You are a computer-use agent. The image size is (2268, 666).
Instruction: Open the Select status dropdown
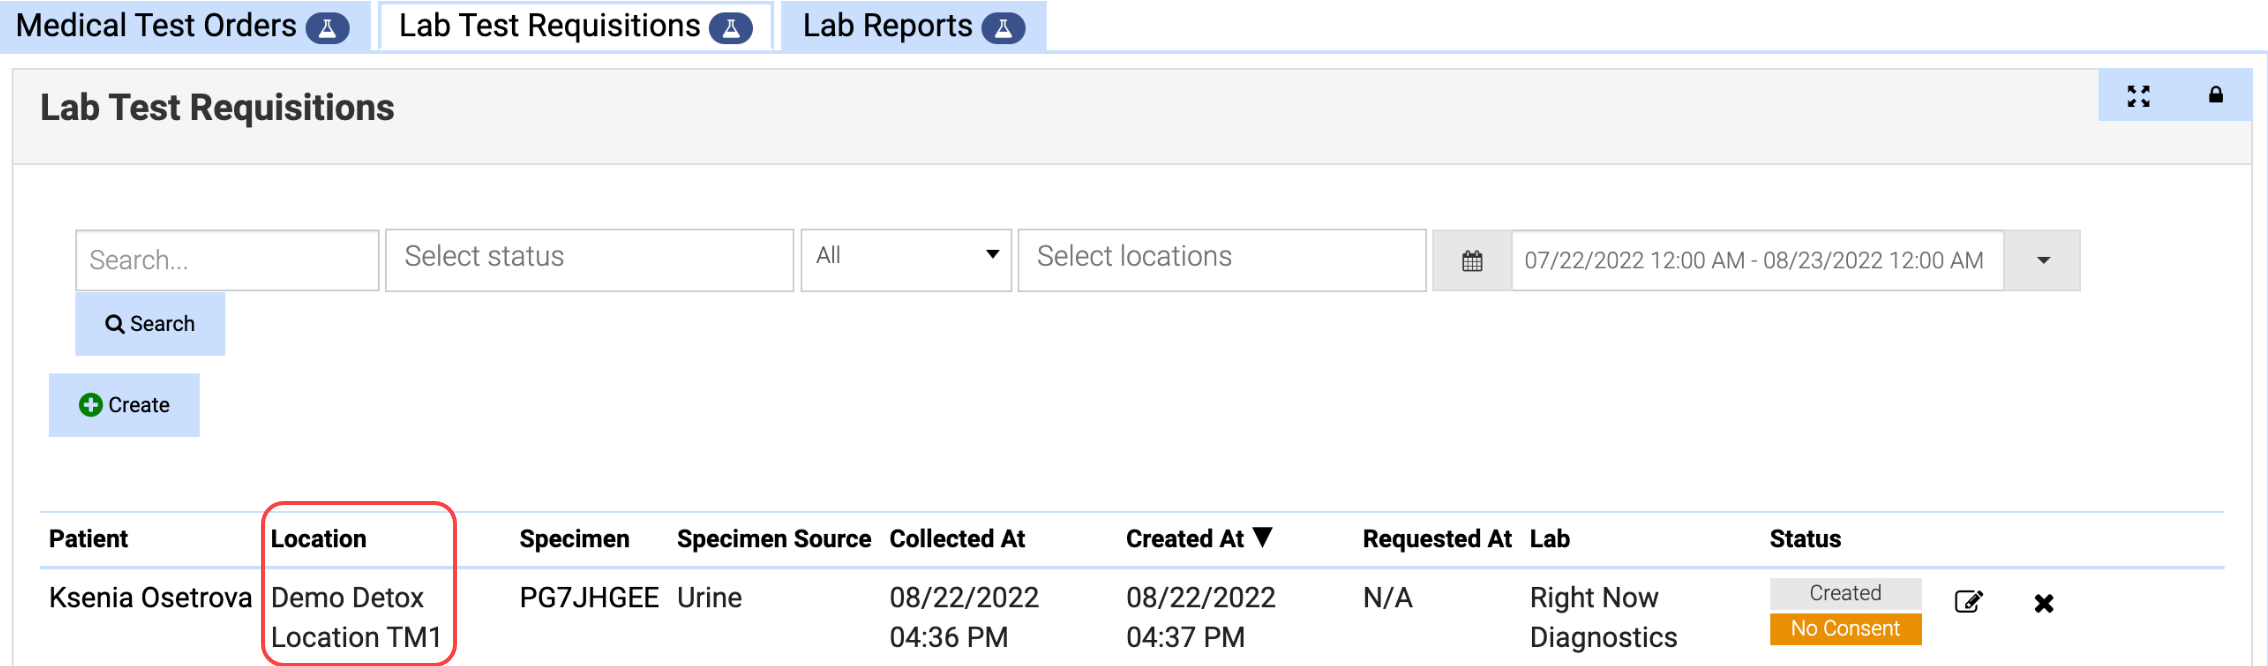point(589,259)
